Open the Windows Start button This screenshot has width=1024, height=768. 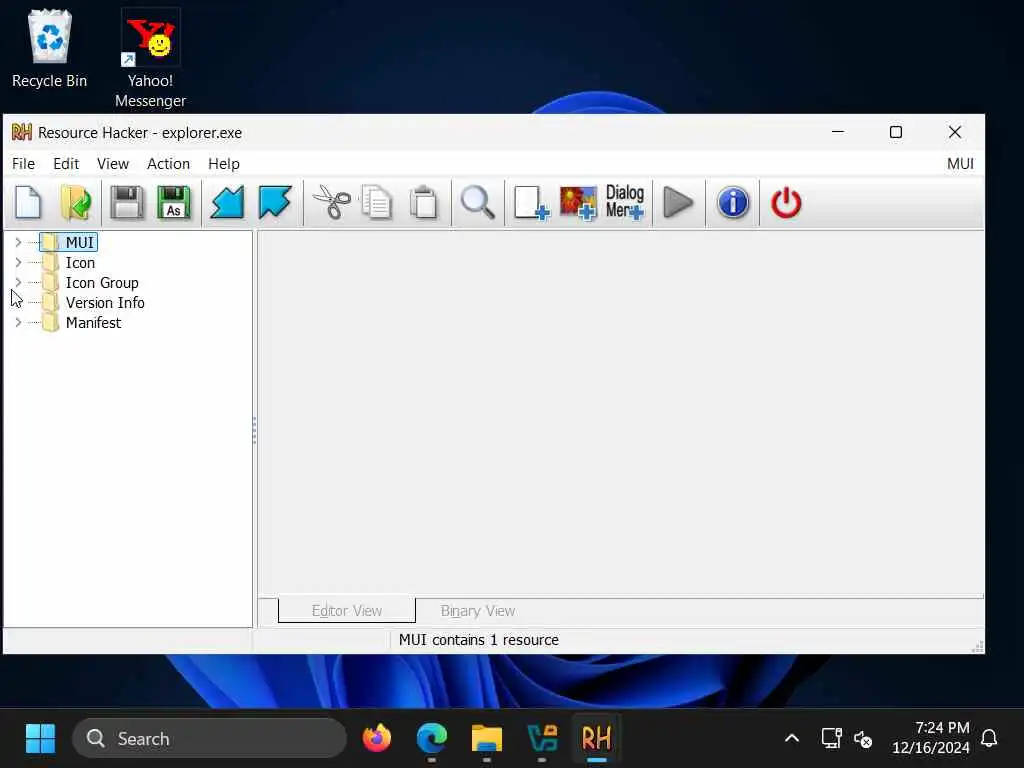tap(40, 739)
